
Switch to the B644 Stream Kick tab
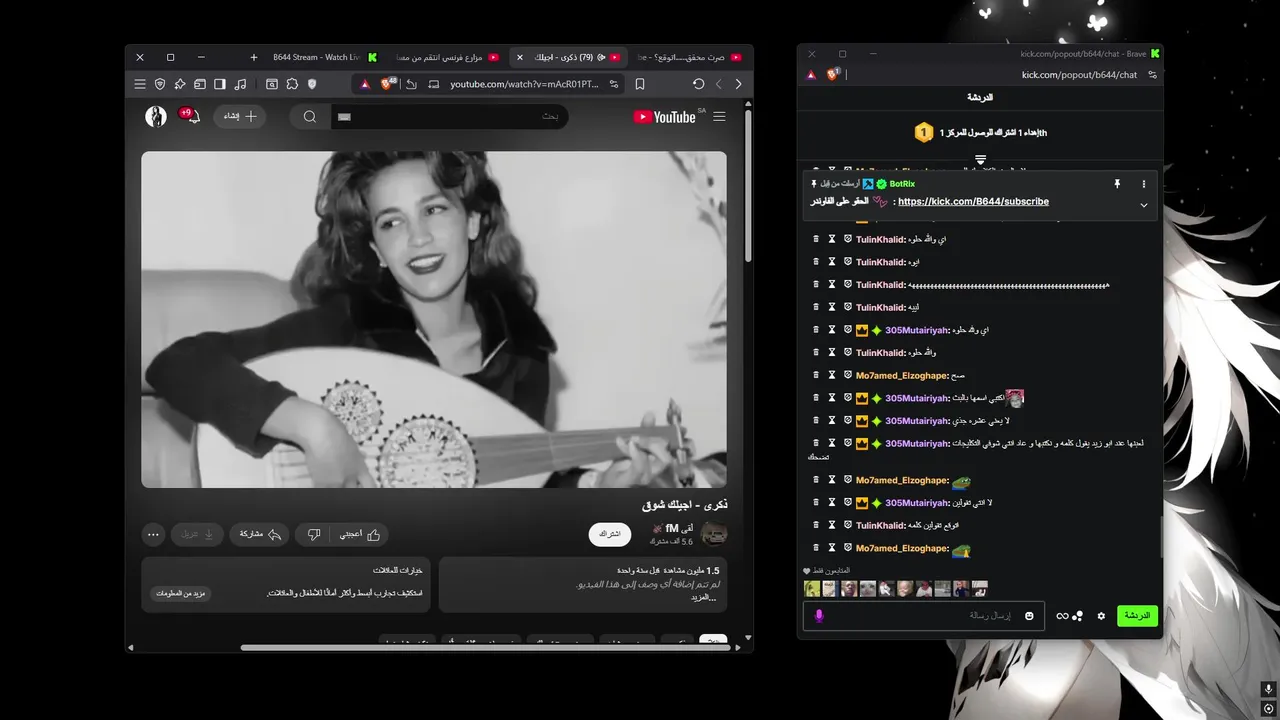click(x=323, y=57)
